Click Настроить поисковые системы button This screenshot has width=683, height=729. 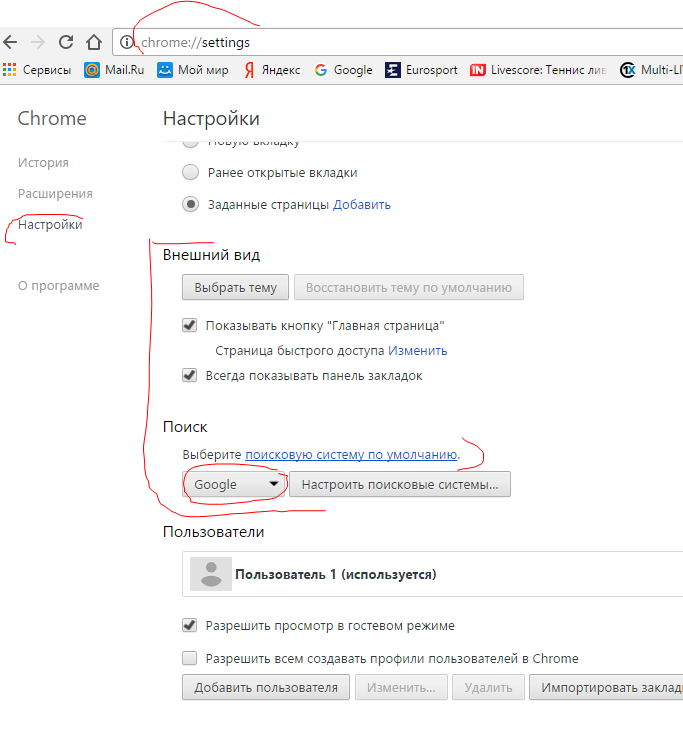[400, 484]
